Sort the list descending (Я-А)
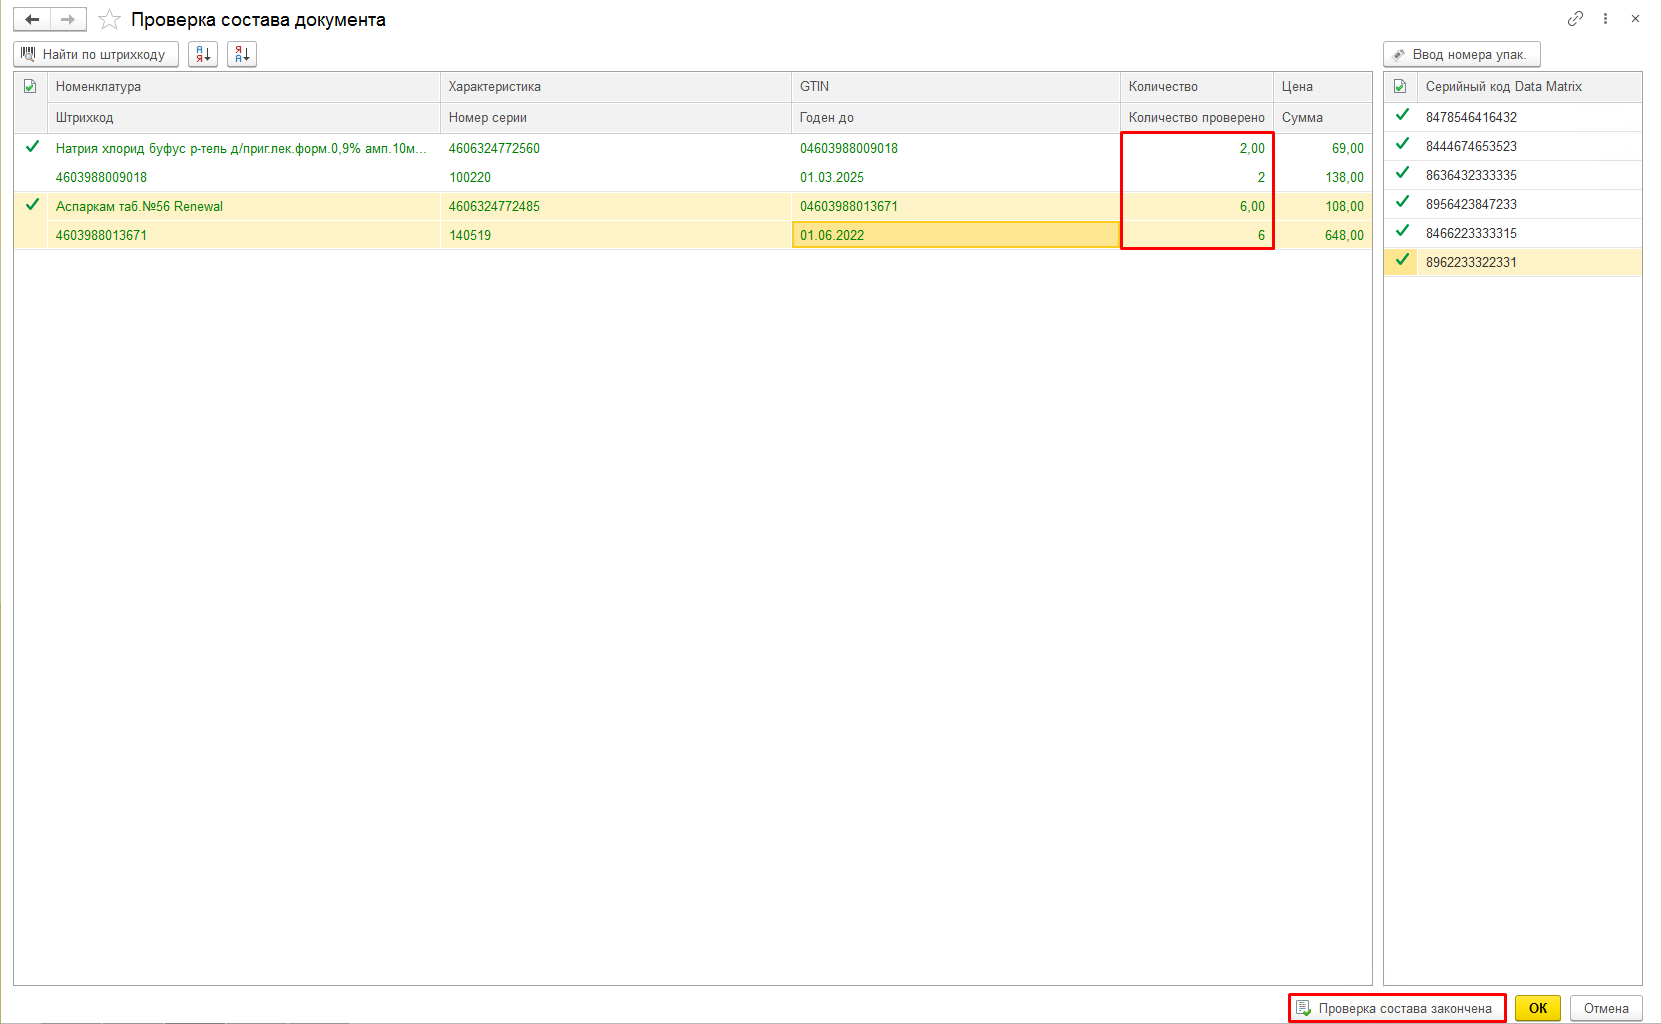 242,54
